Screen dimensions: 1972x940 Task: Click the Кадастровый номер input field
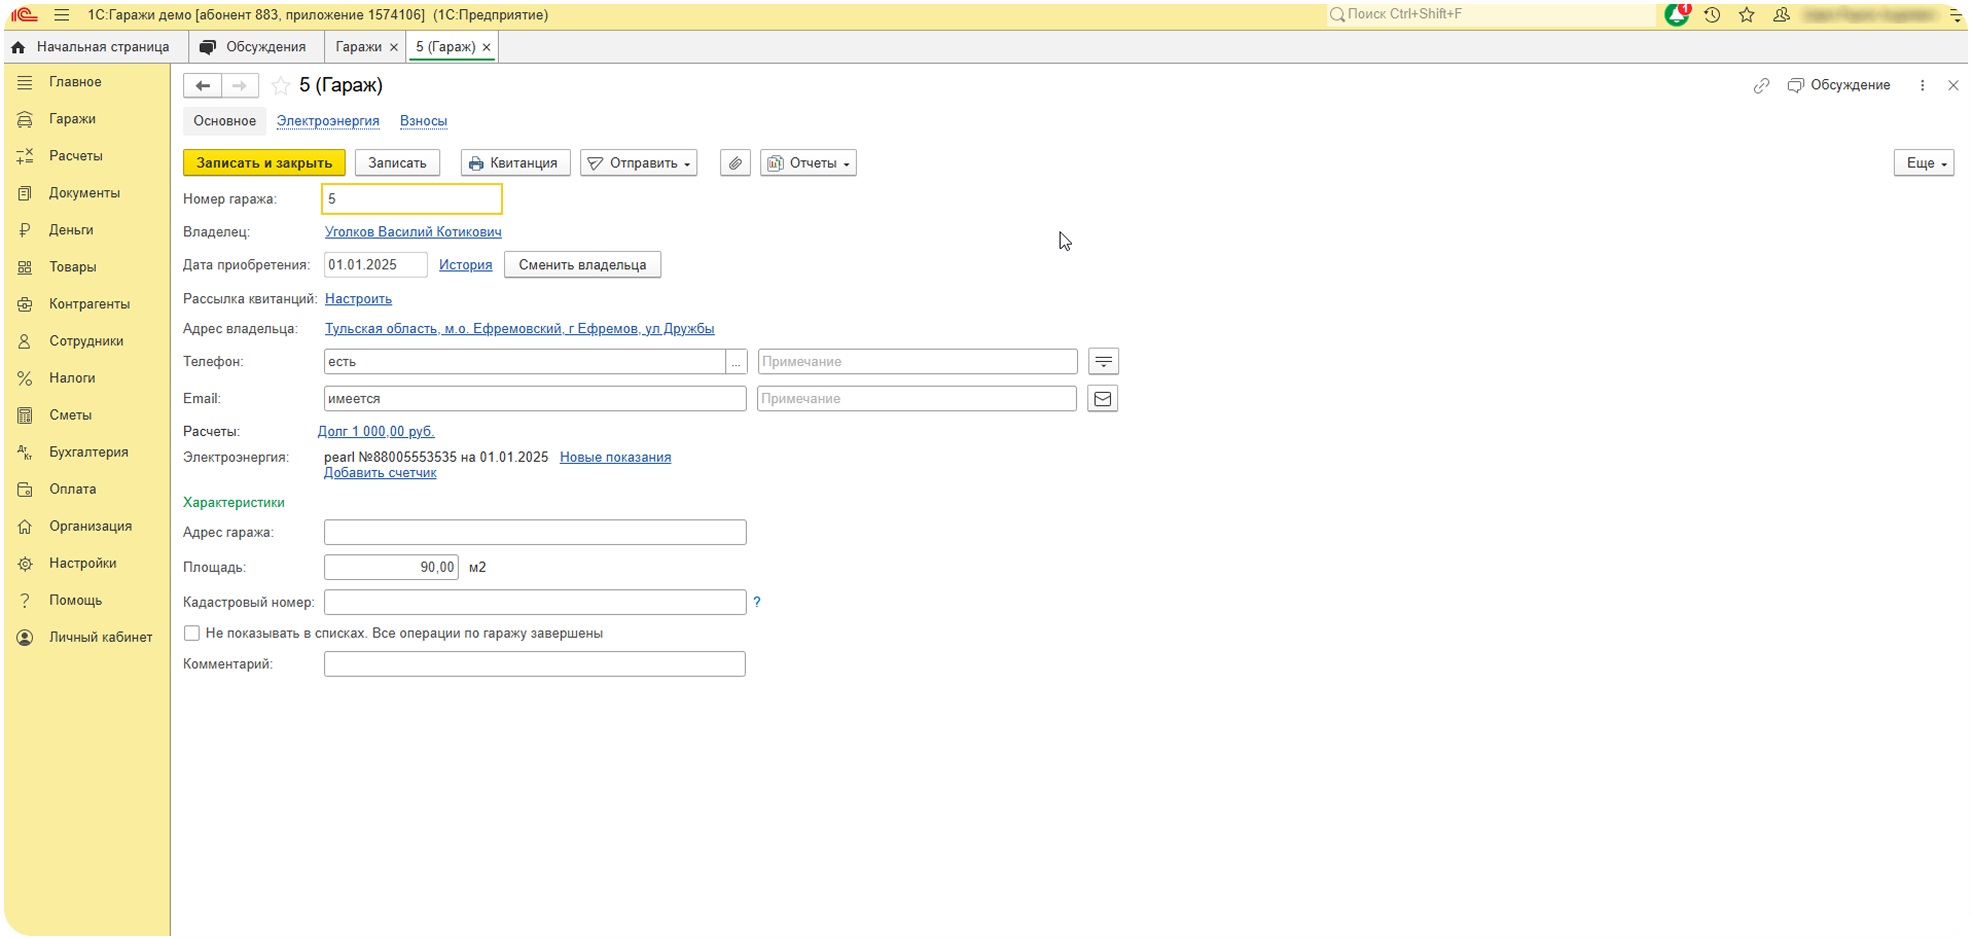pyautogui.click(x=535, y=602)
